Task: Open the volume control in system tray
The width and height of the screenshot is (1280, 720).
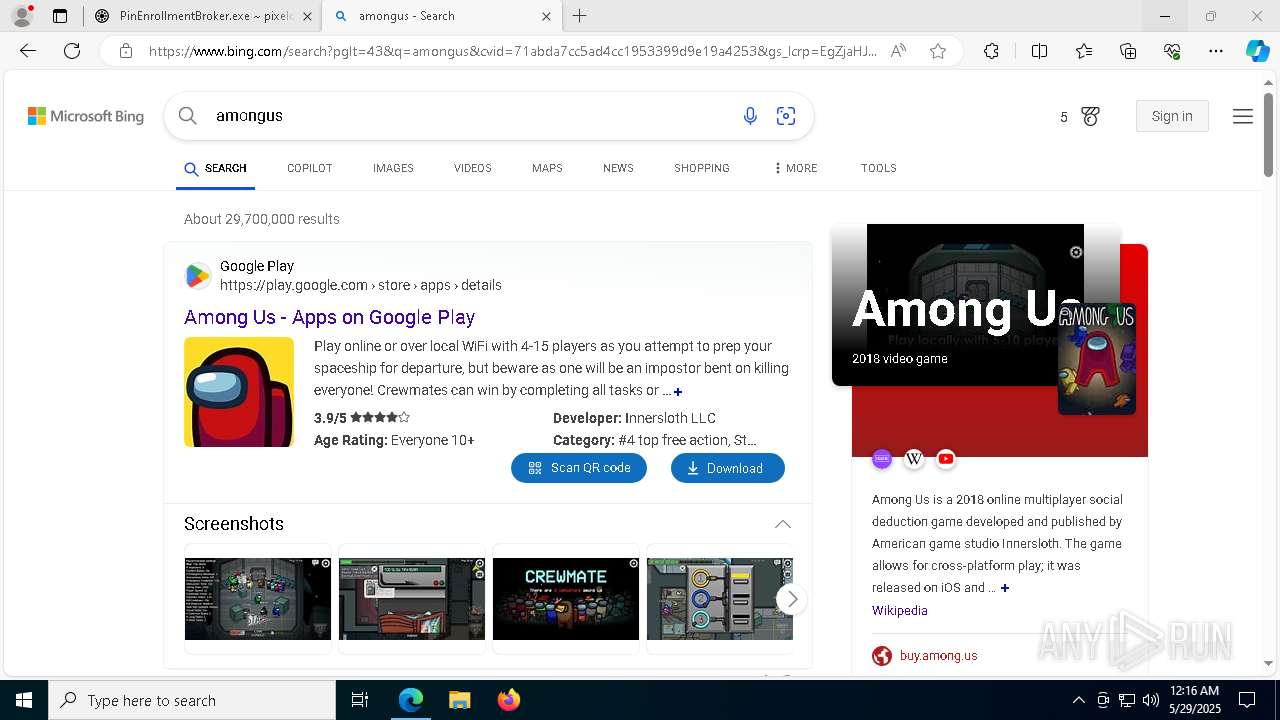Action: tap(1151, 700)
